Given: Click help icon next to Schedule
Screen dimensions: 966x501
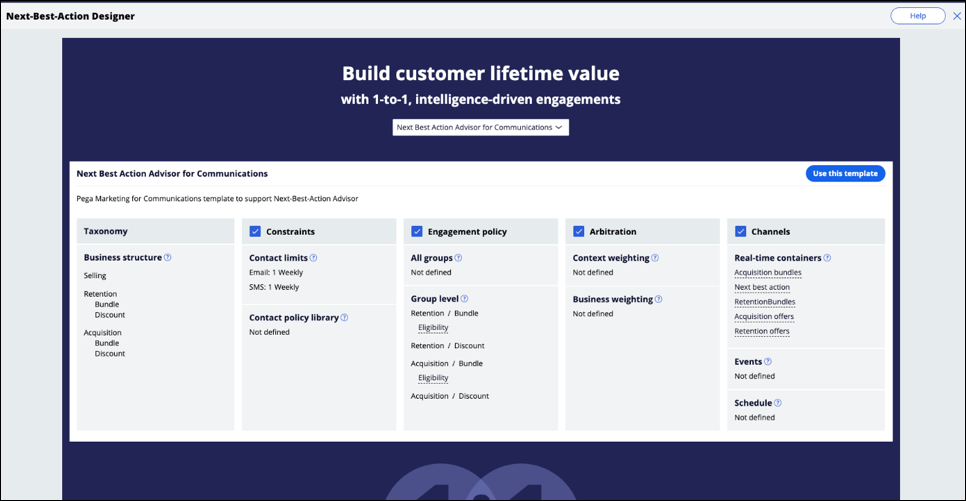Looking at the screenshot, I should 778,403.
